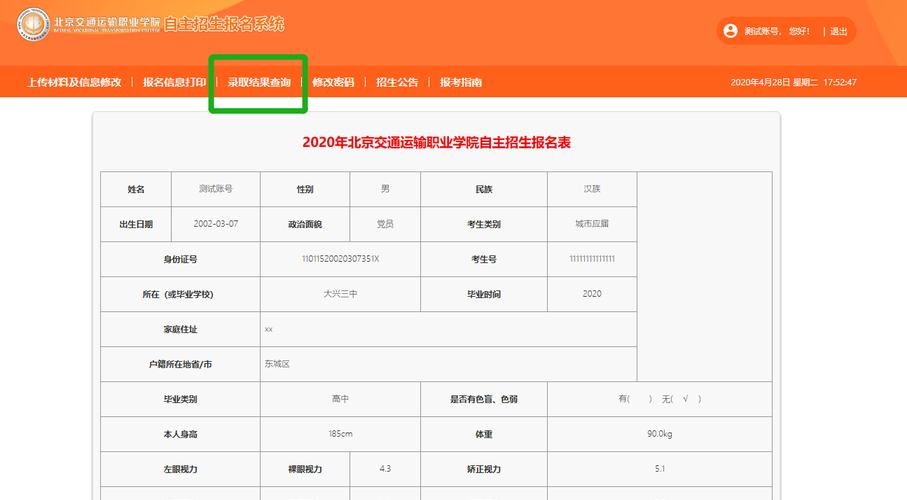This screenshot has width=907, height=500.
Task: Click the 毕业时间 label cell
Action: pos(484,294)
